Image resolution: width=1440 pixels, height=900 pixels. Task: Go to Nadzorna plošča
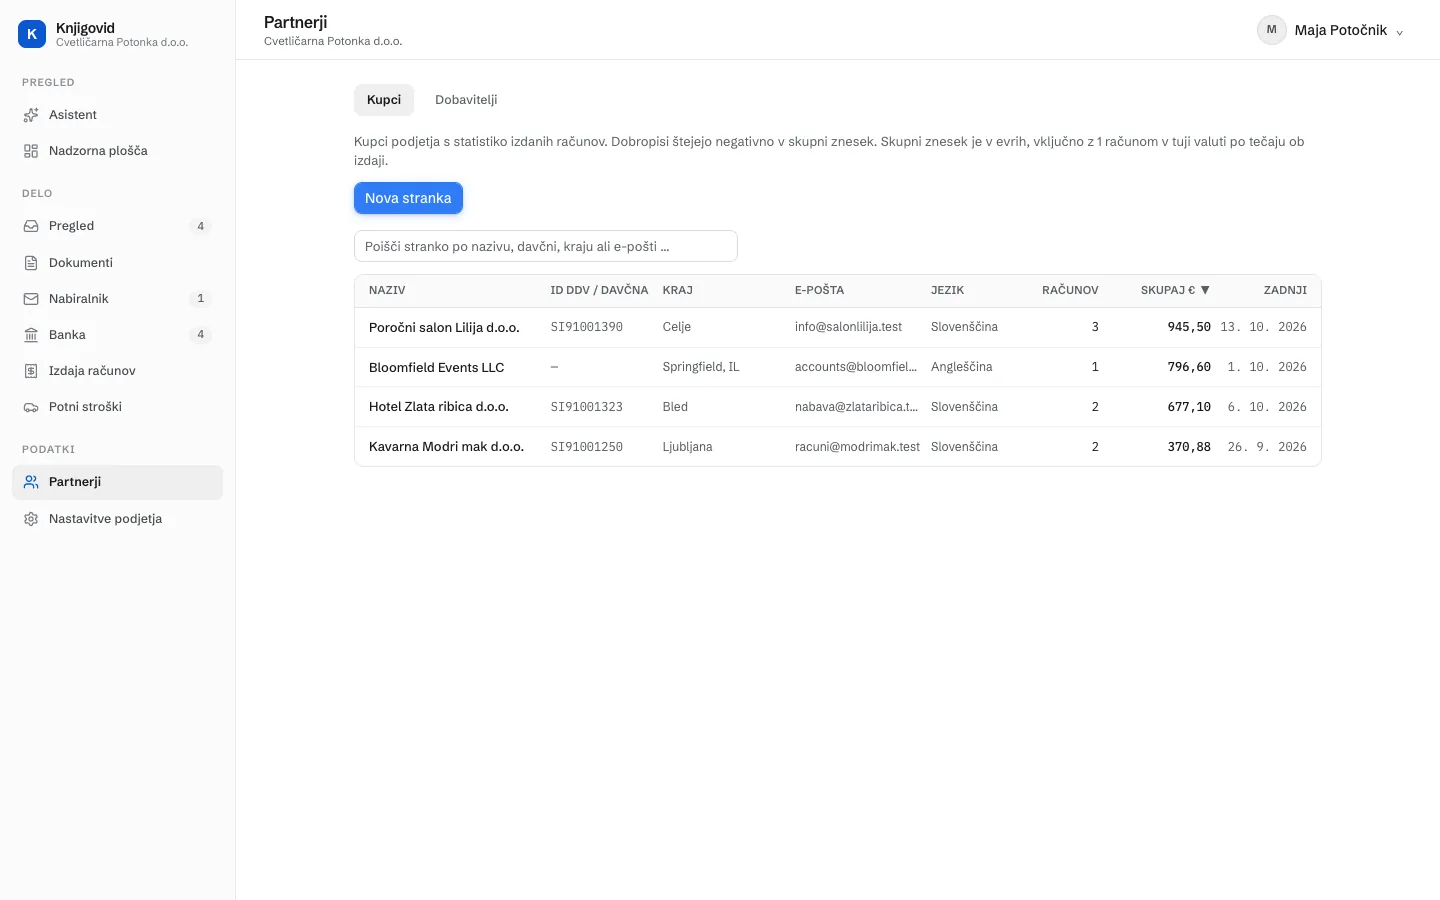pos(117,151)
